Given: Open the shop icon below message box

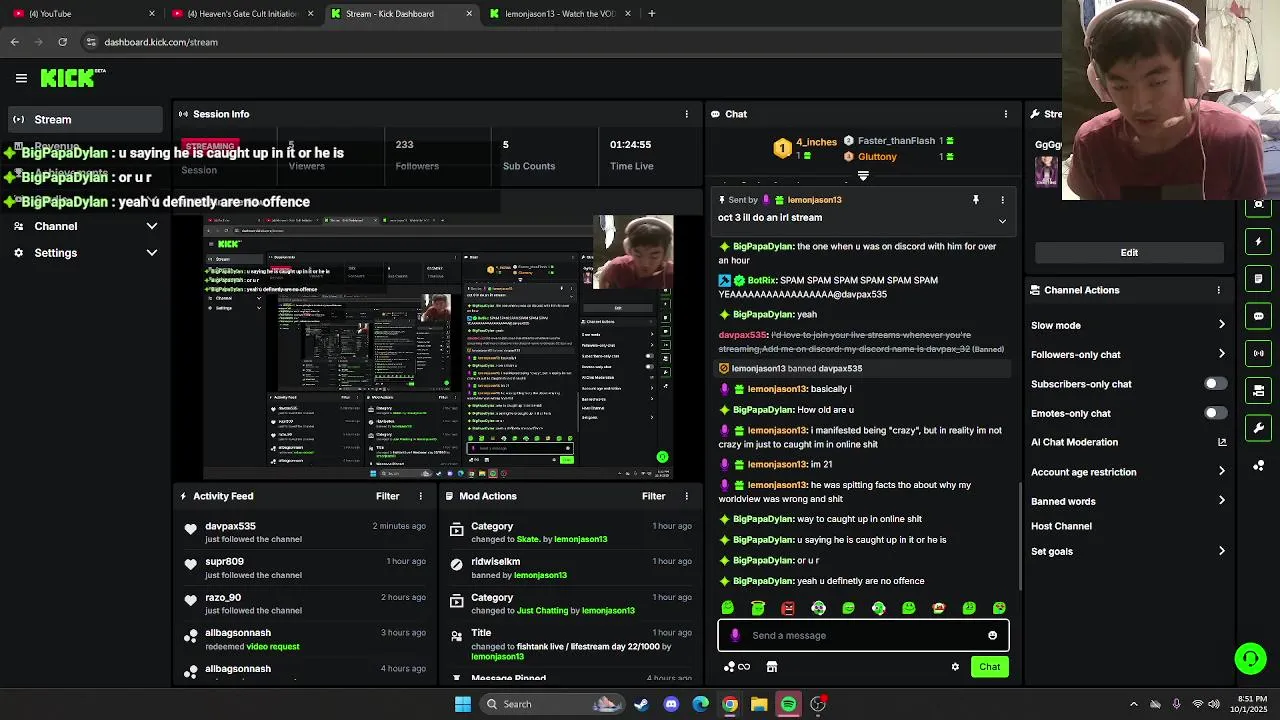Looking at the screenshot, I should click(x=772, y=667).
